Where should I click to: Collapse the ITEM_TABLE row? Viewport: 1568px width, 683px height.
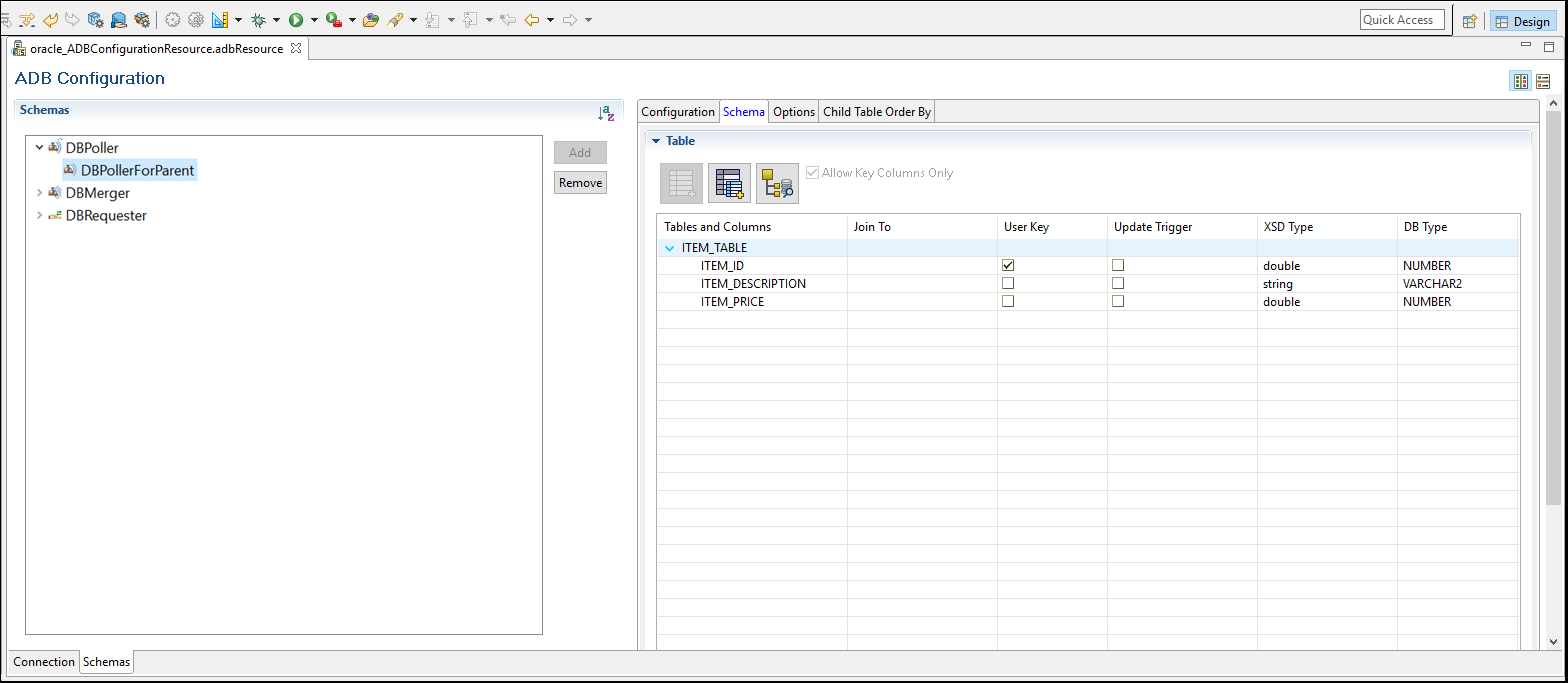(x=670, y=248)
